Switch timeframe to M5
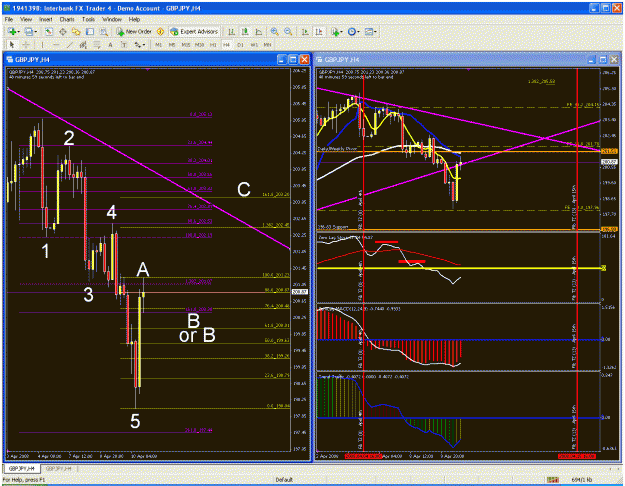Viewport: 625px width, 486px height. (x=172, y=45)
